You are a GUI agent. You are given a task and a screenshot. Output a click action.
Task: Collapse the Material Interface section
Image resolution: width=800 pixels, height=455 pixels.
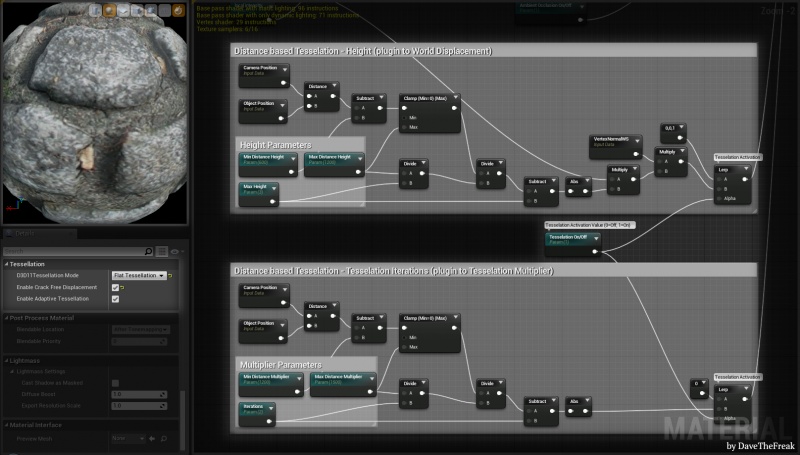[x=7, y=425]
